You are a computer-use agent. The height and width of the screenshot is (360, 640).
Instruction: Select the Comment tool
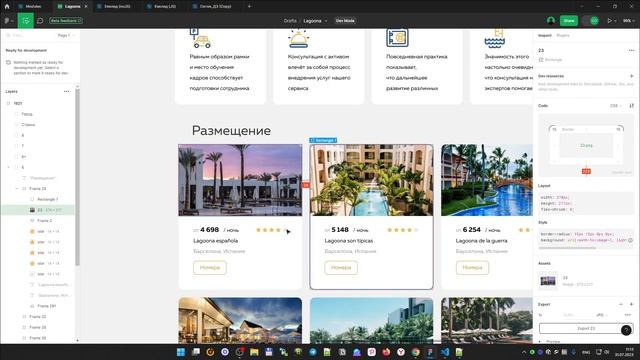(40, 20)
